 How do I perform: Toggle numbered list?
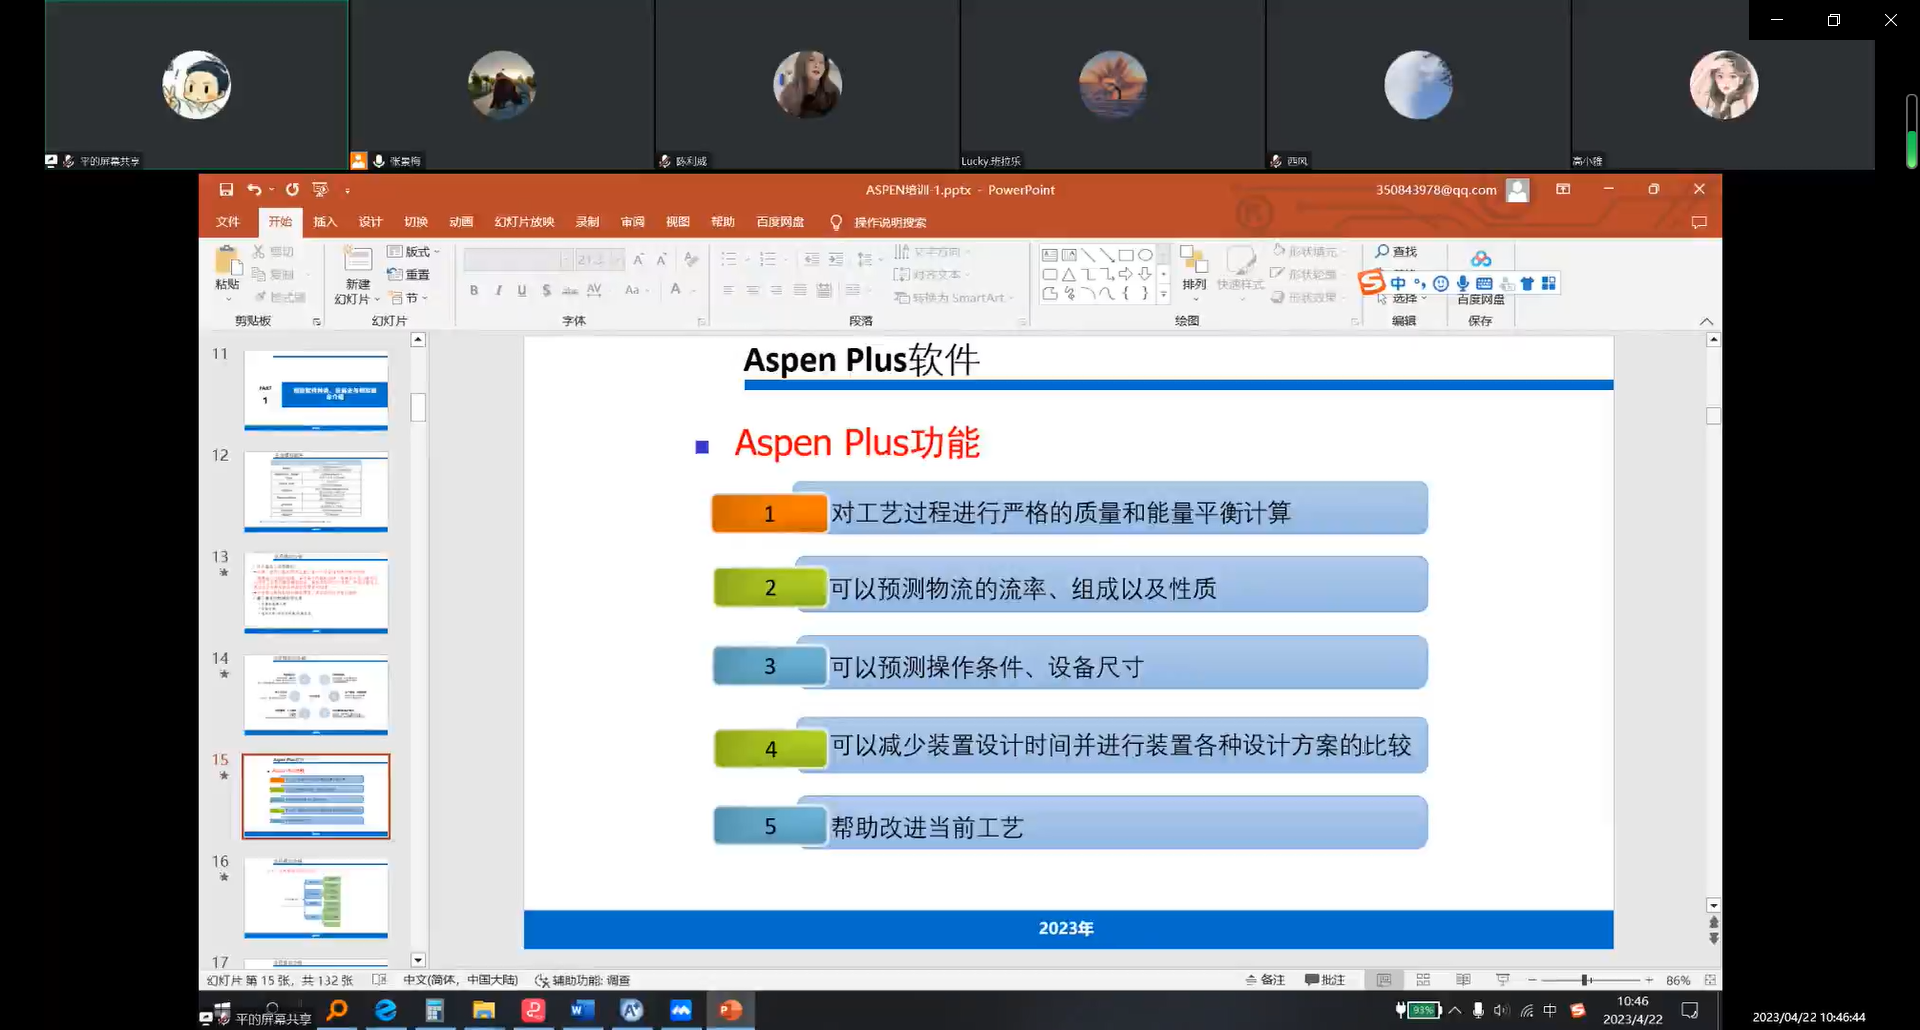tap(767, 260)
